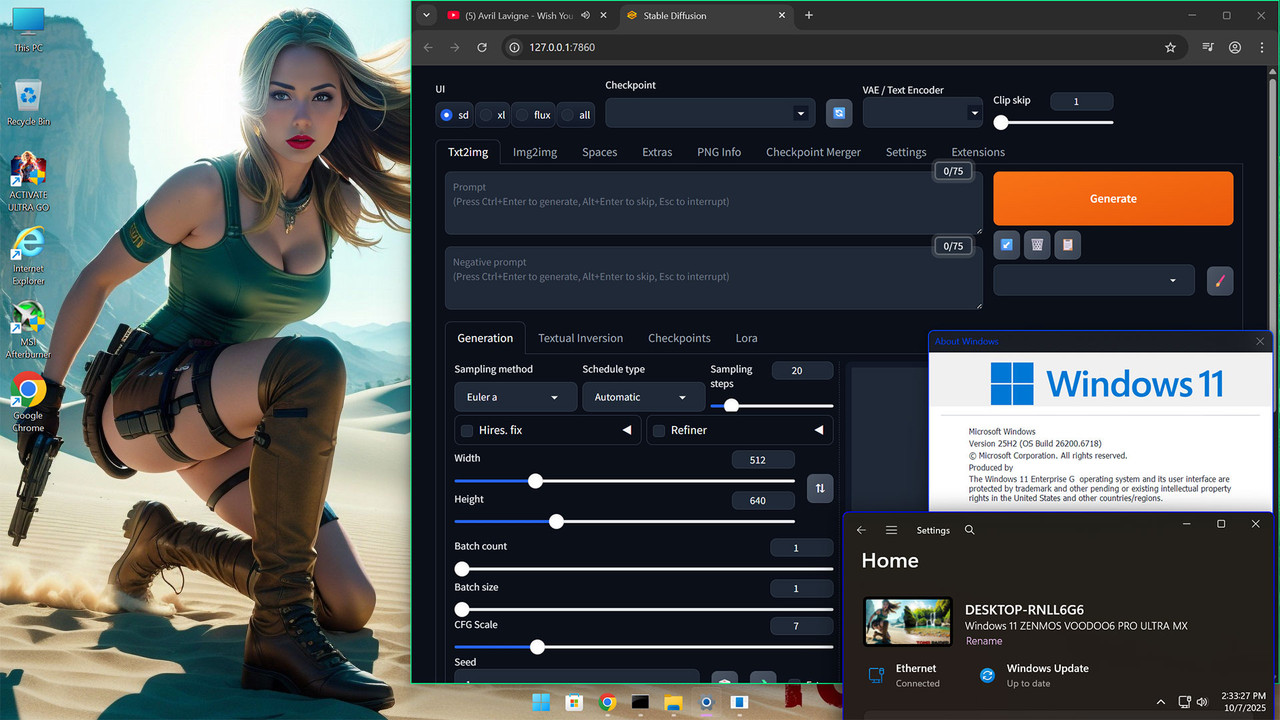Open the Extensions tab
Image resolution: width=1280 pixels, height=720 pixels.
tap(978, 152)
